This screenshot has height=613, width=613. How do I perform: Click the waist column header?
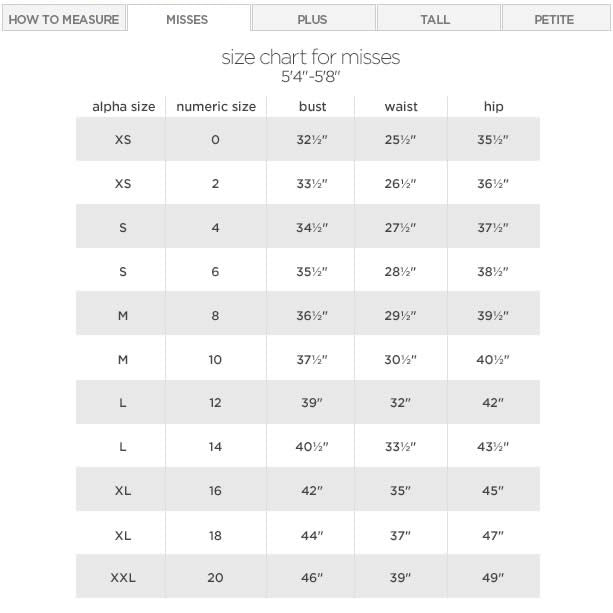(400, 106)
